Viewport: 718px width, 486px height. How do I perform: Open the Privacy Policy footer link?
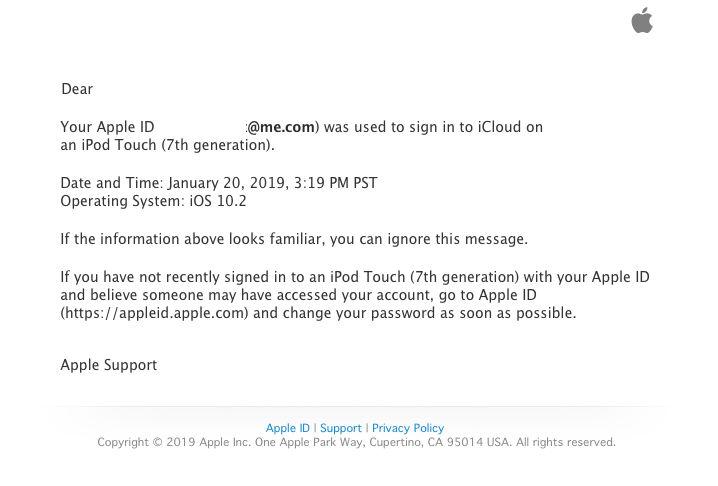[408, 428]
